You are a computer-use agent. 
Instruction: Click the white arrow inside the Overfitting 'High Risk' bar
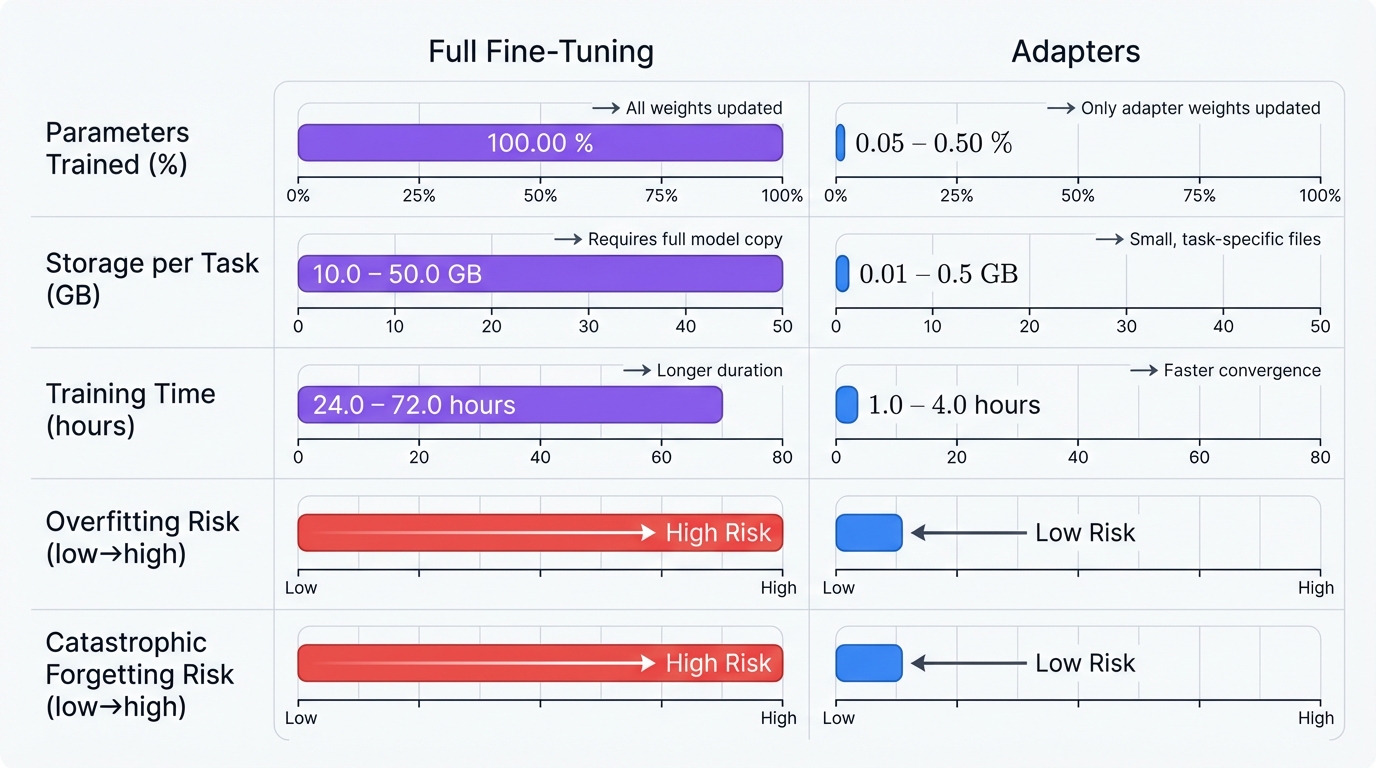[560, 532]
